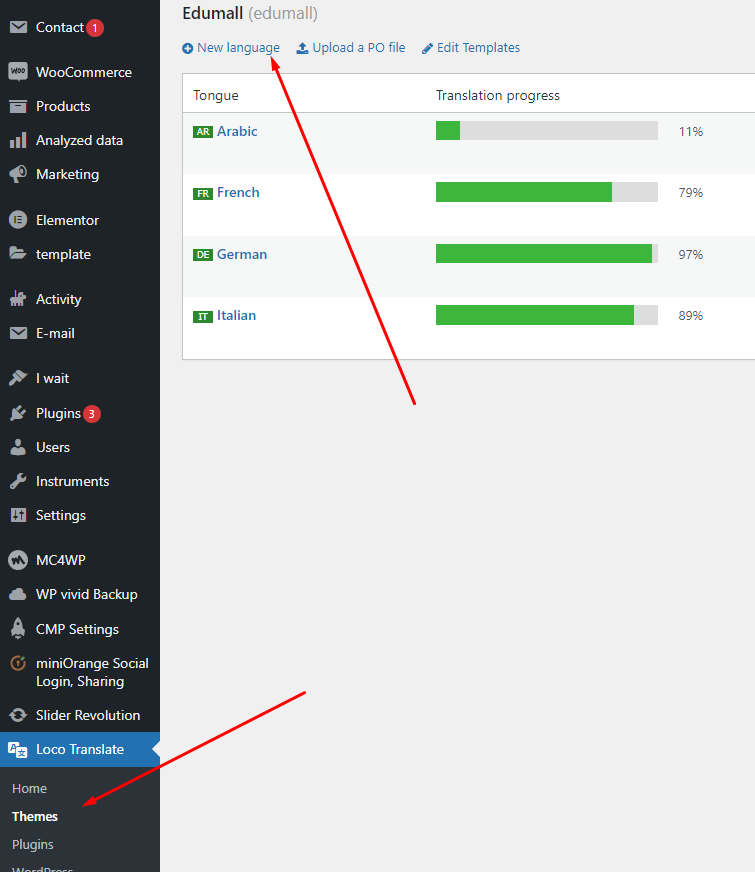755x872 pixels.
Task: Click the 79% progress value
Action: pos(691,193)
